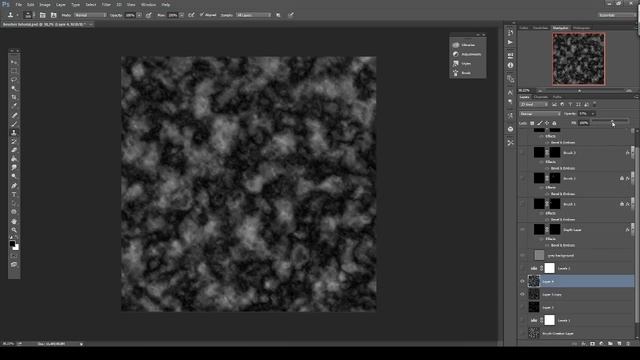The height and width of the screenshot is (360, 640).
Task: Show the Brush Creation Layer visibility box
Action: click(x=522, y=333)
